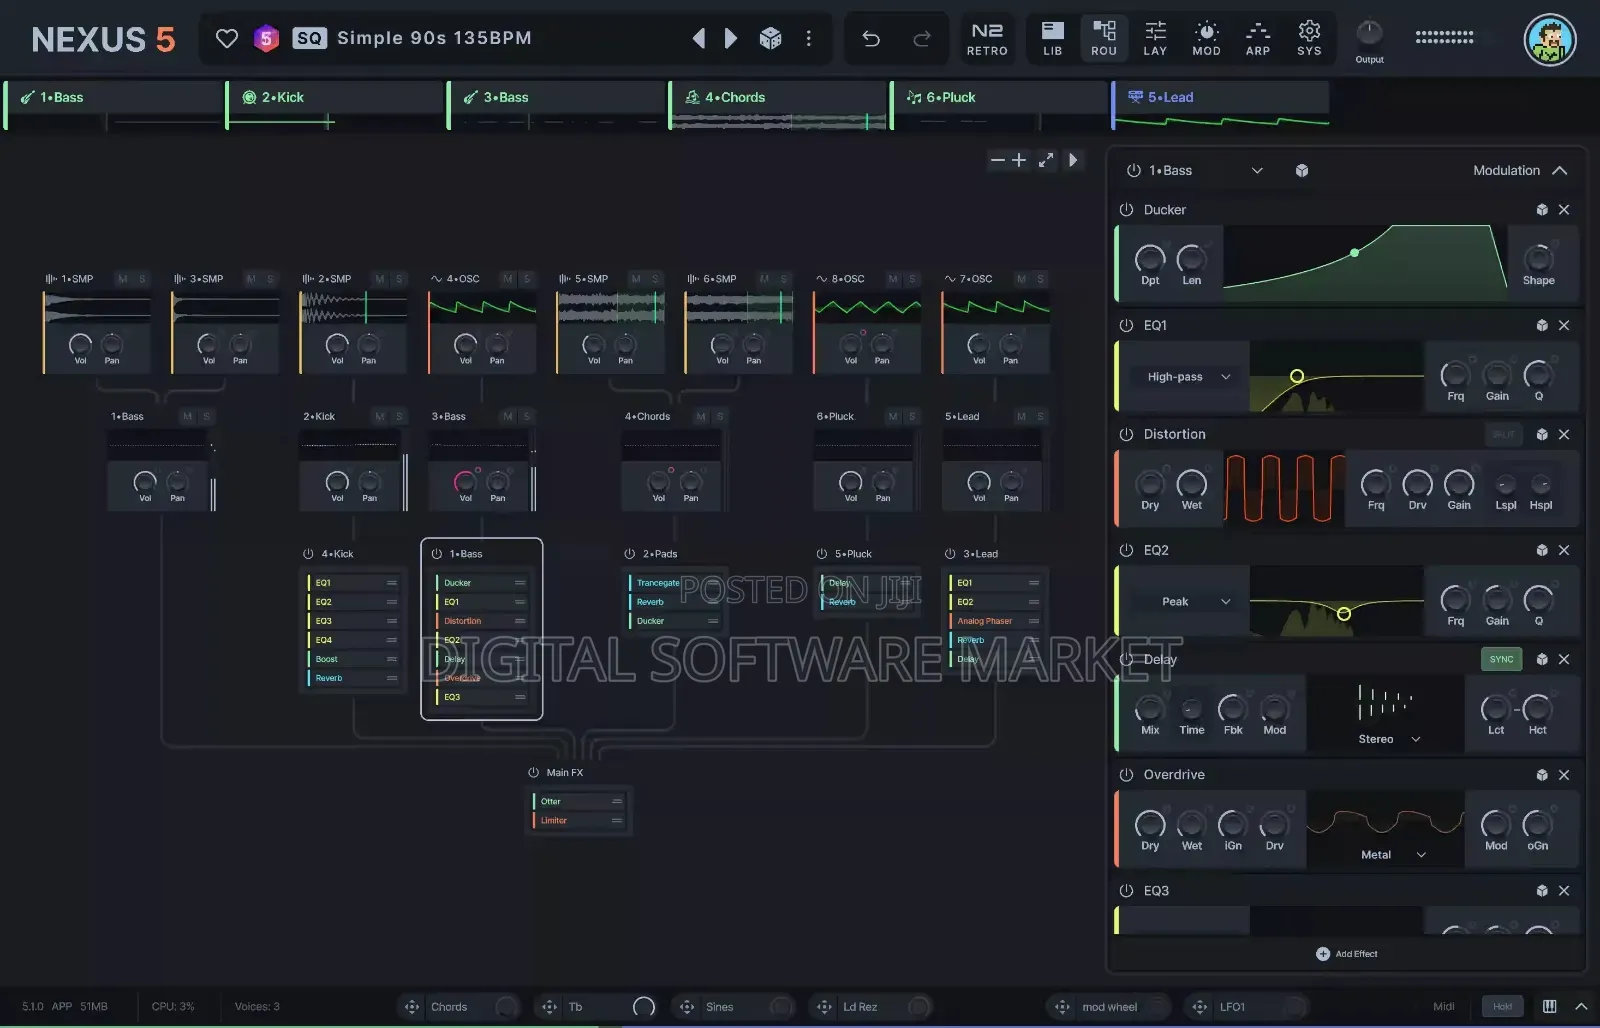
Task: Expand the bottom panel chevron
Action: (1581, 1007)
